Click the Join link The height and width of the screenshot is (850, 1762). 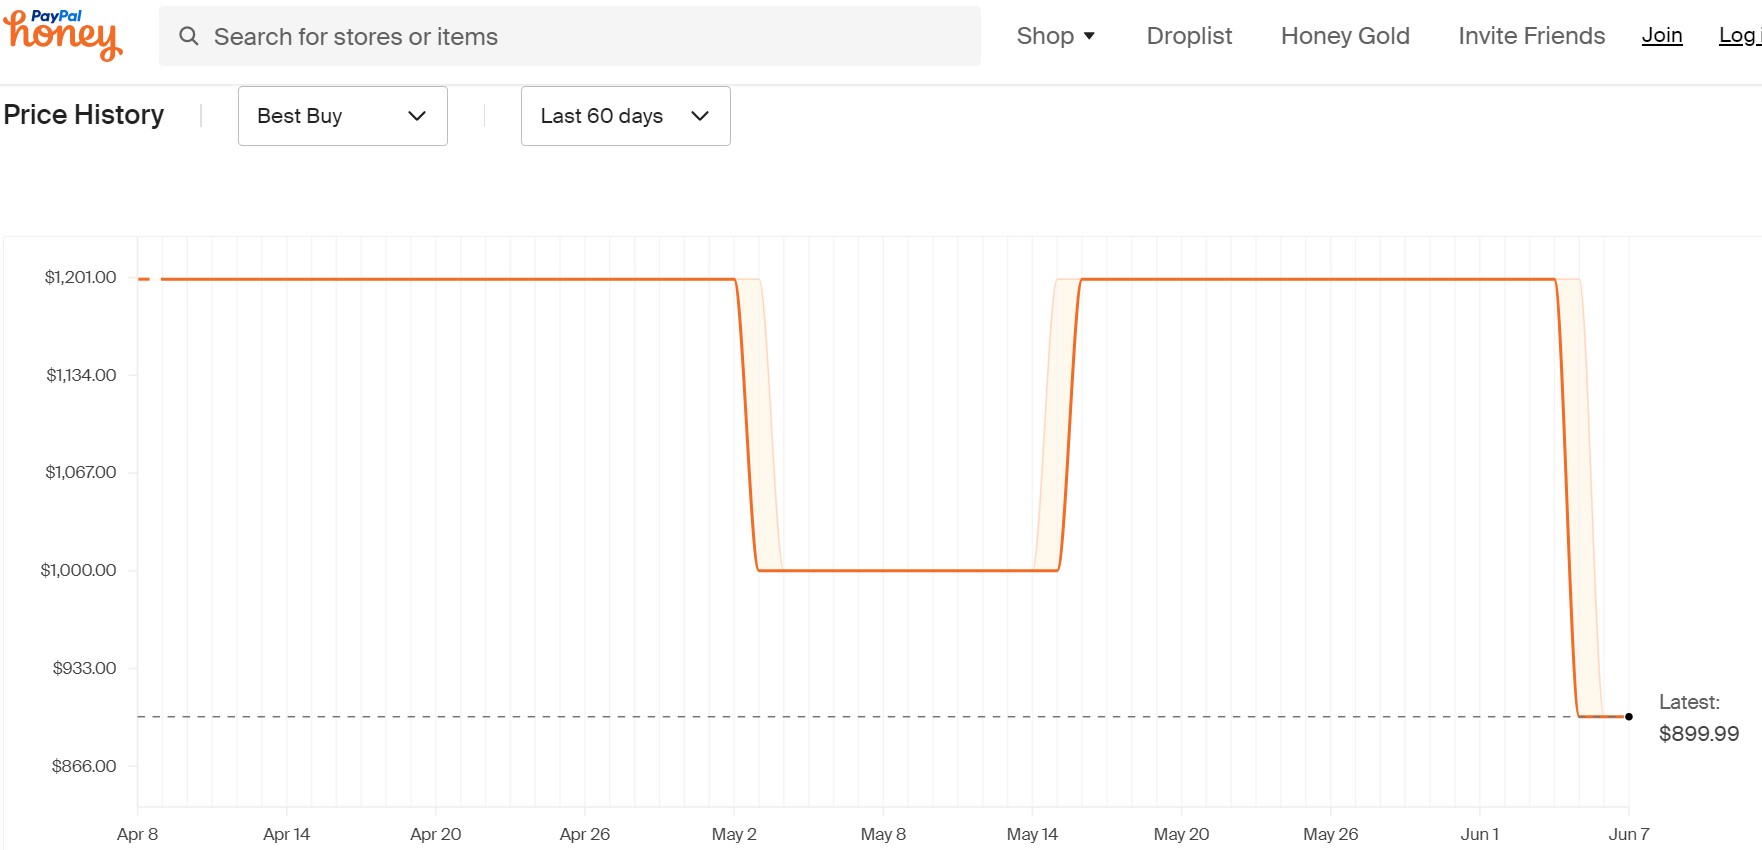point(1662,36)
